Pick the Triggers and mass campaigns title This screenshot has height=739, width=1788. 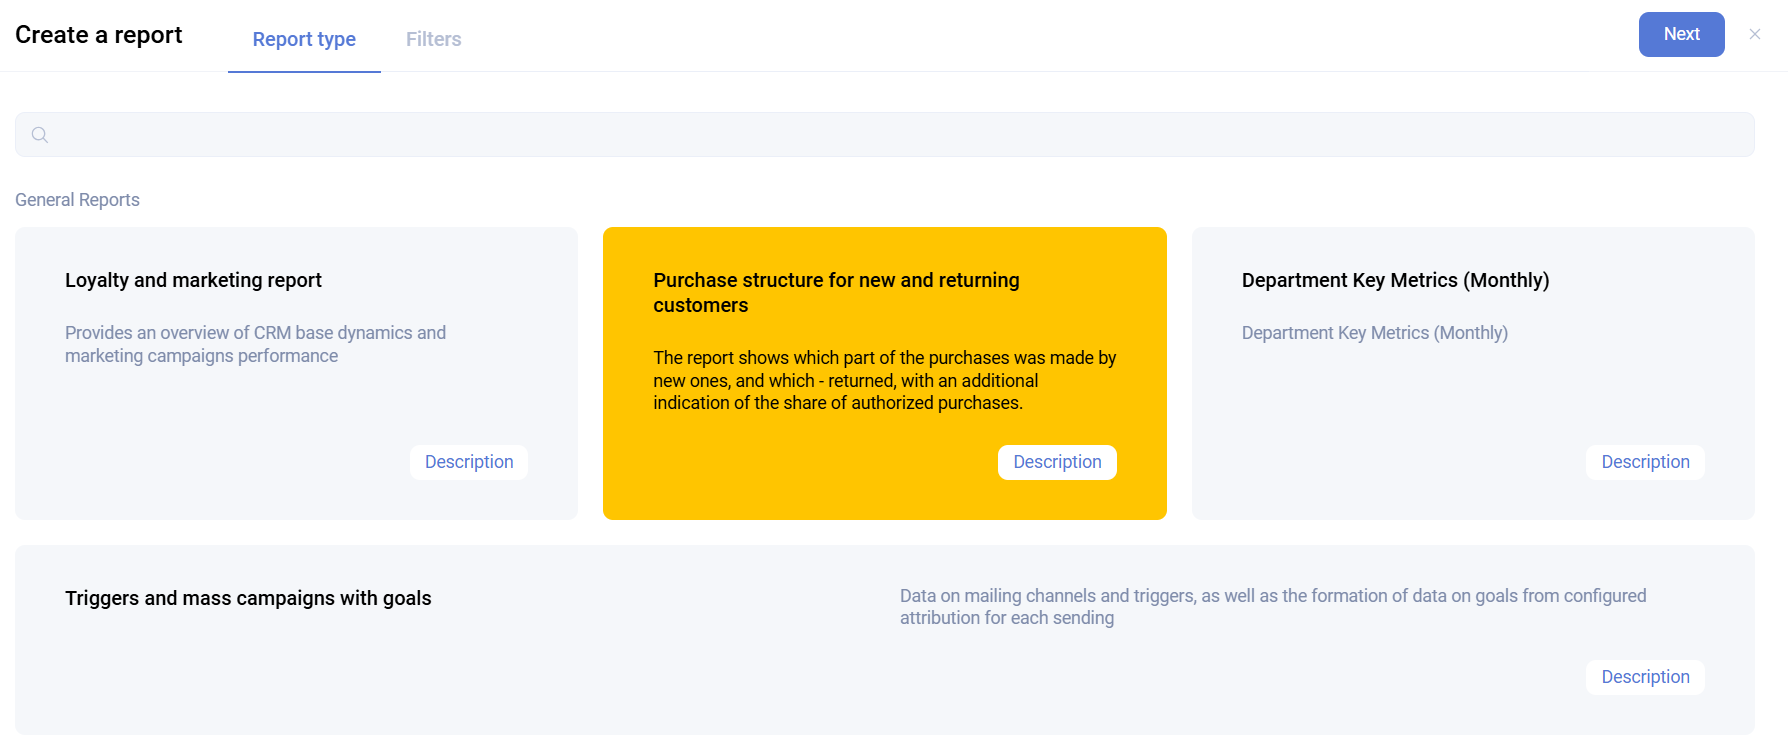pyautogui.click(x=248, y=598)
